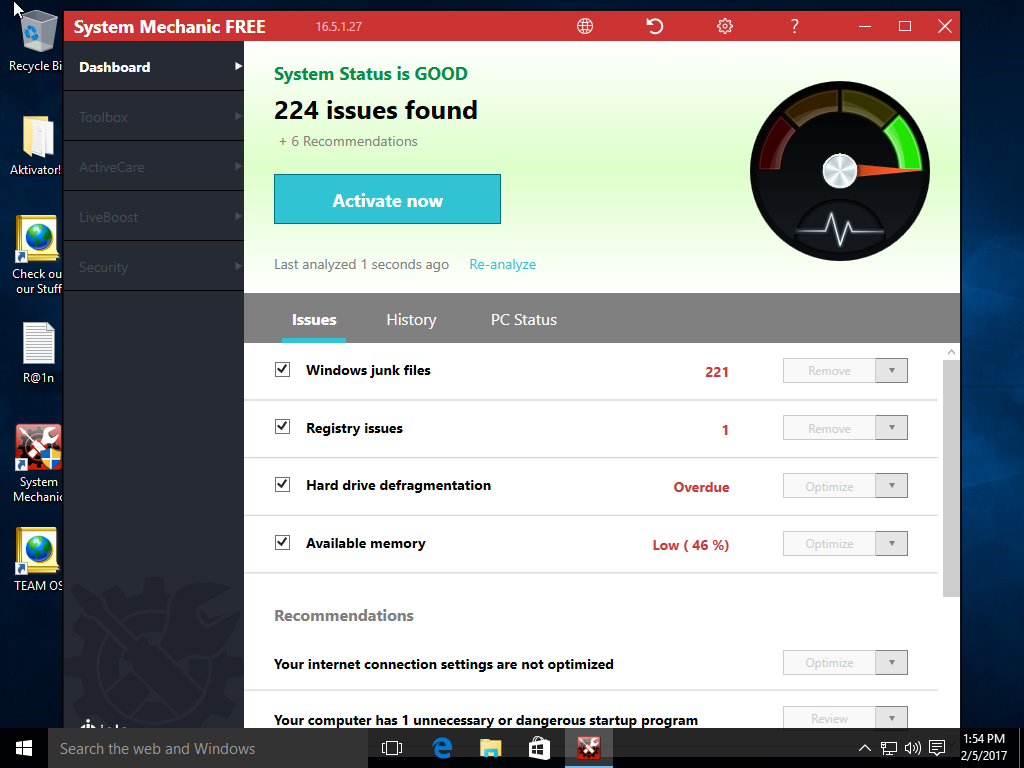Open File Explorer from taskbar
This screenshot has width=1024, height=768.
[x=490, y=748]
